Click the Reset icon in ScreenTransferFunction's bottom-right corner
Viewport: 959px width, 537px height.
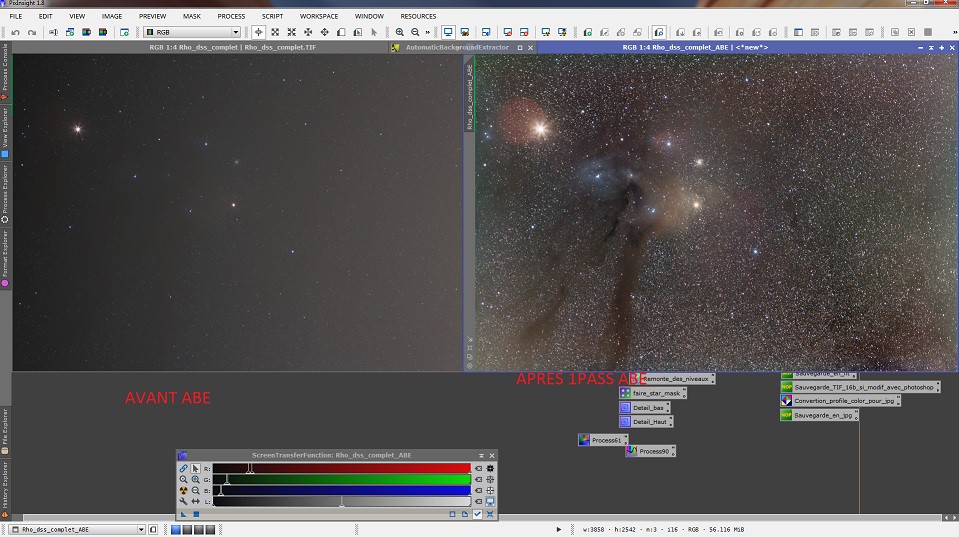(x=490, y=514)
